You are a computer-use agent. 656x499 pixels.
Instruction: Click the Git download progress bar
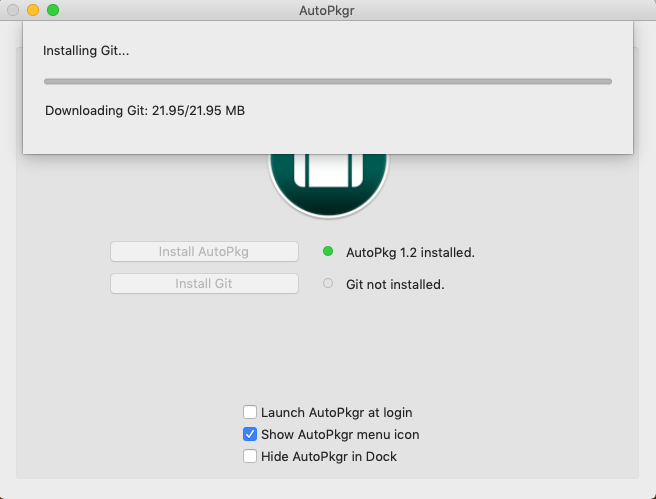328,81
